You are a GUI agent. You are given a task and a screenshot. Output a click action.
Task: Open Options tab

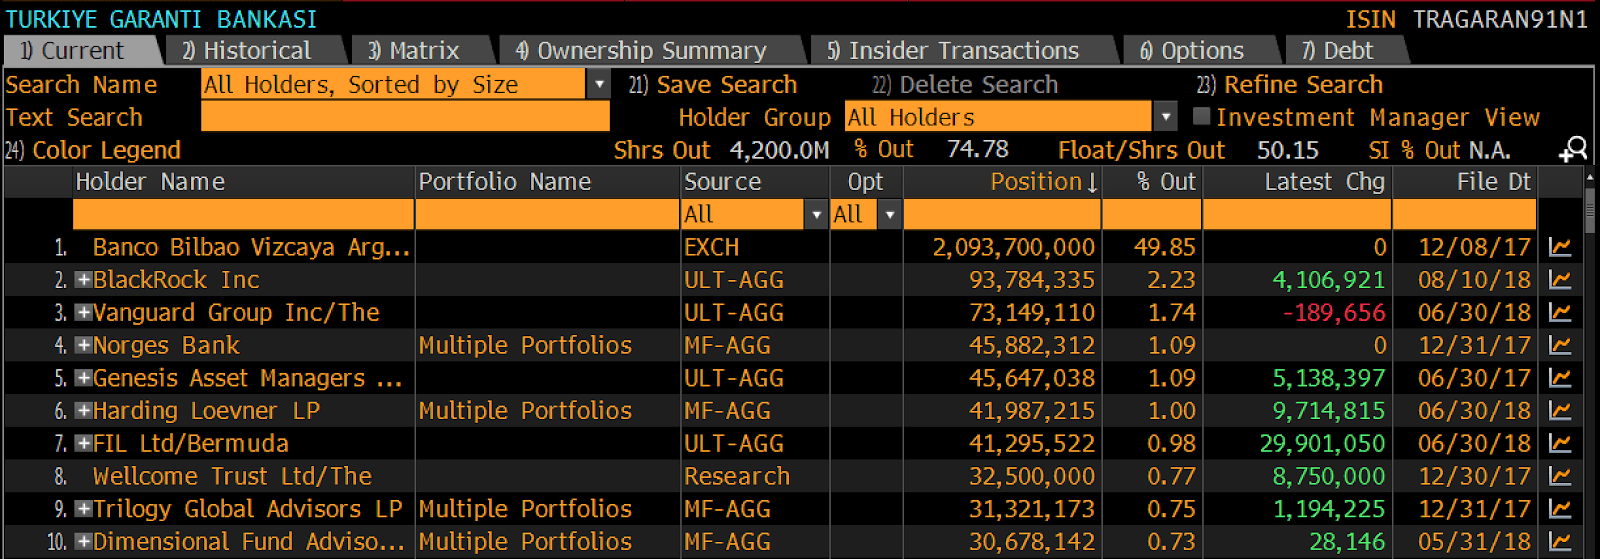click(x=1200, y=50)
